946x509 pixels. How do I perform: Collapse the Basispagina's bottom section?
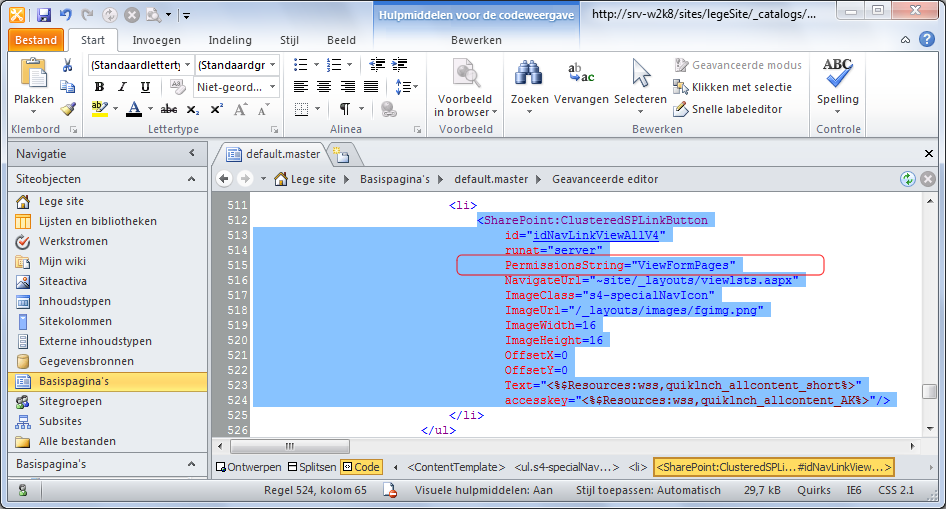click(192, 464)
